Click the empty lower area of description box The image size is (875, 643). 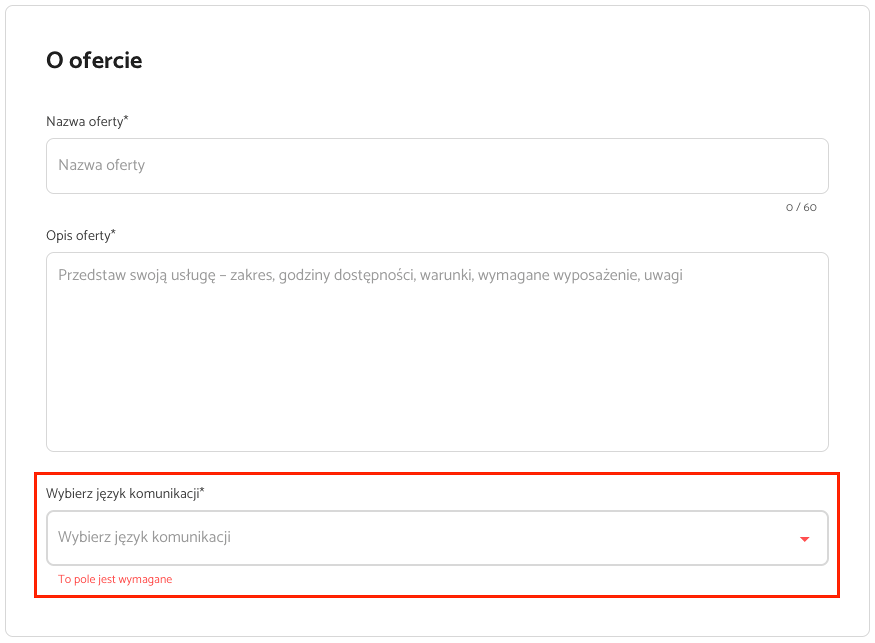click(x=437, y=391)
